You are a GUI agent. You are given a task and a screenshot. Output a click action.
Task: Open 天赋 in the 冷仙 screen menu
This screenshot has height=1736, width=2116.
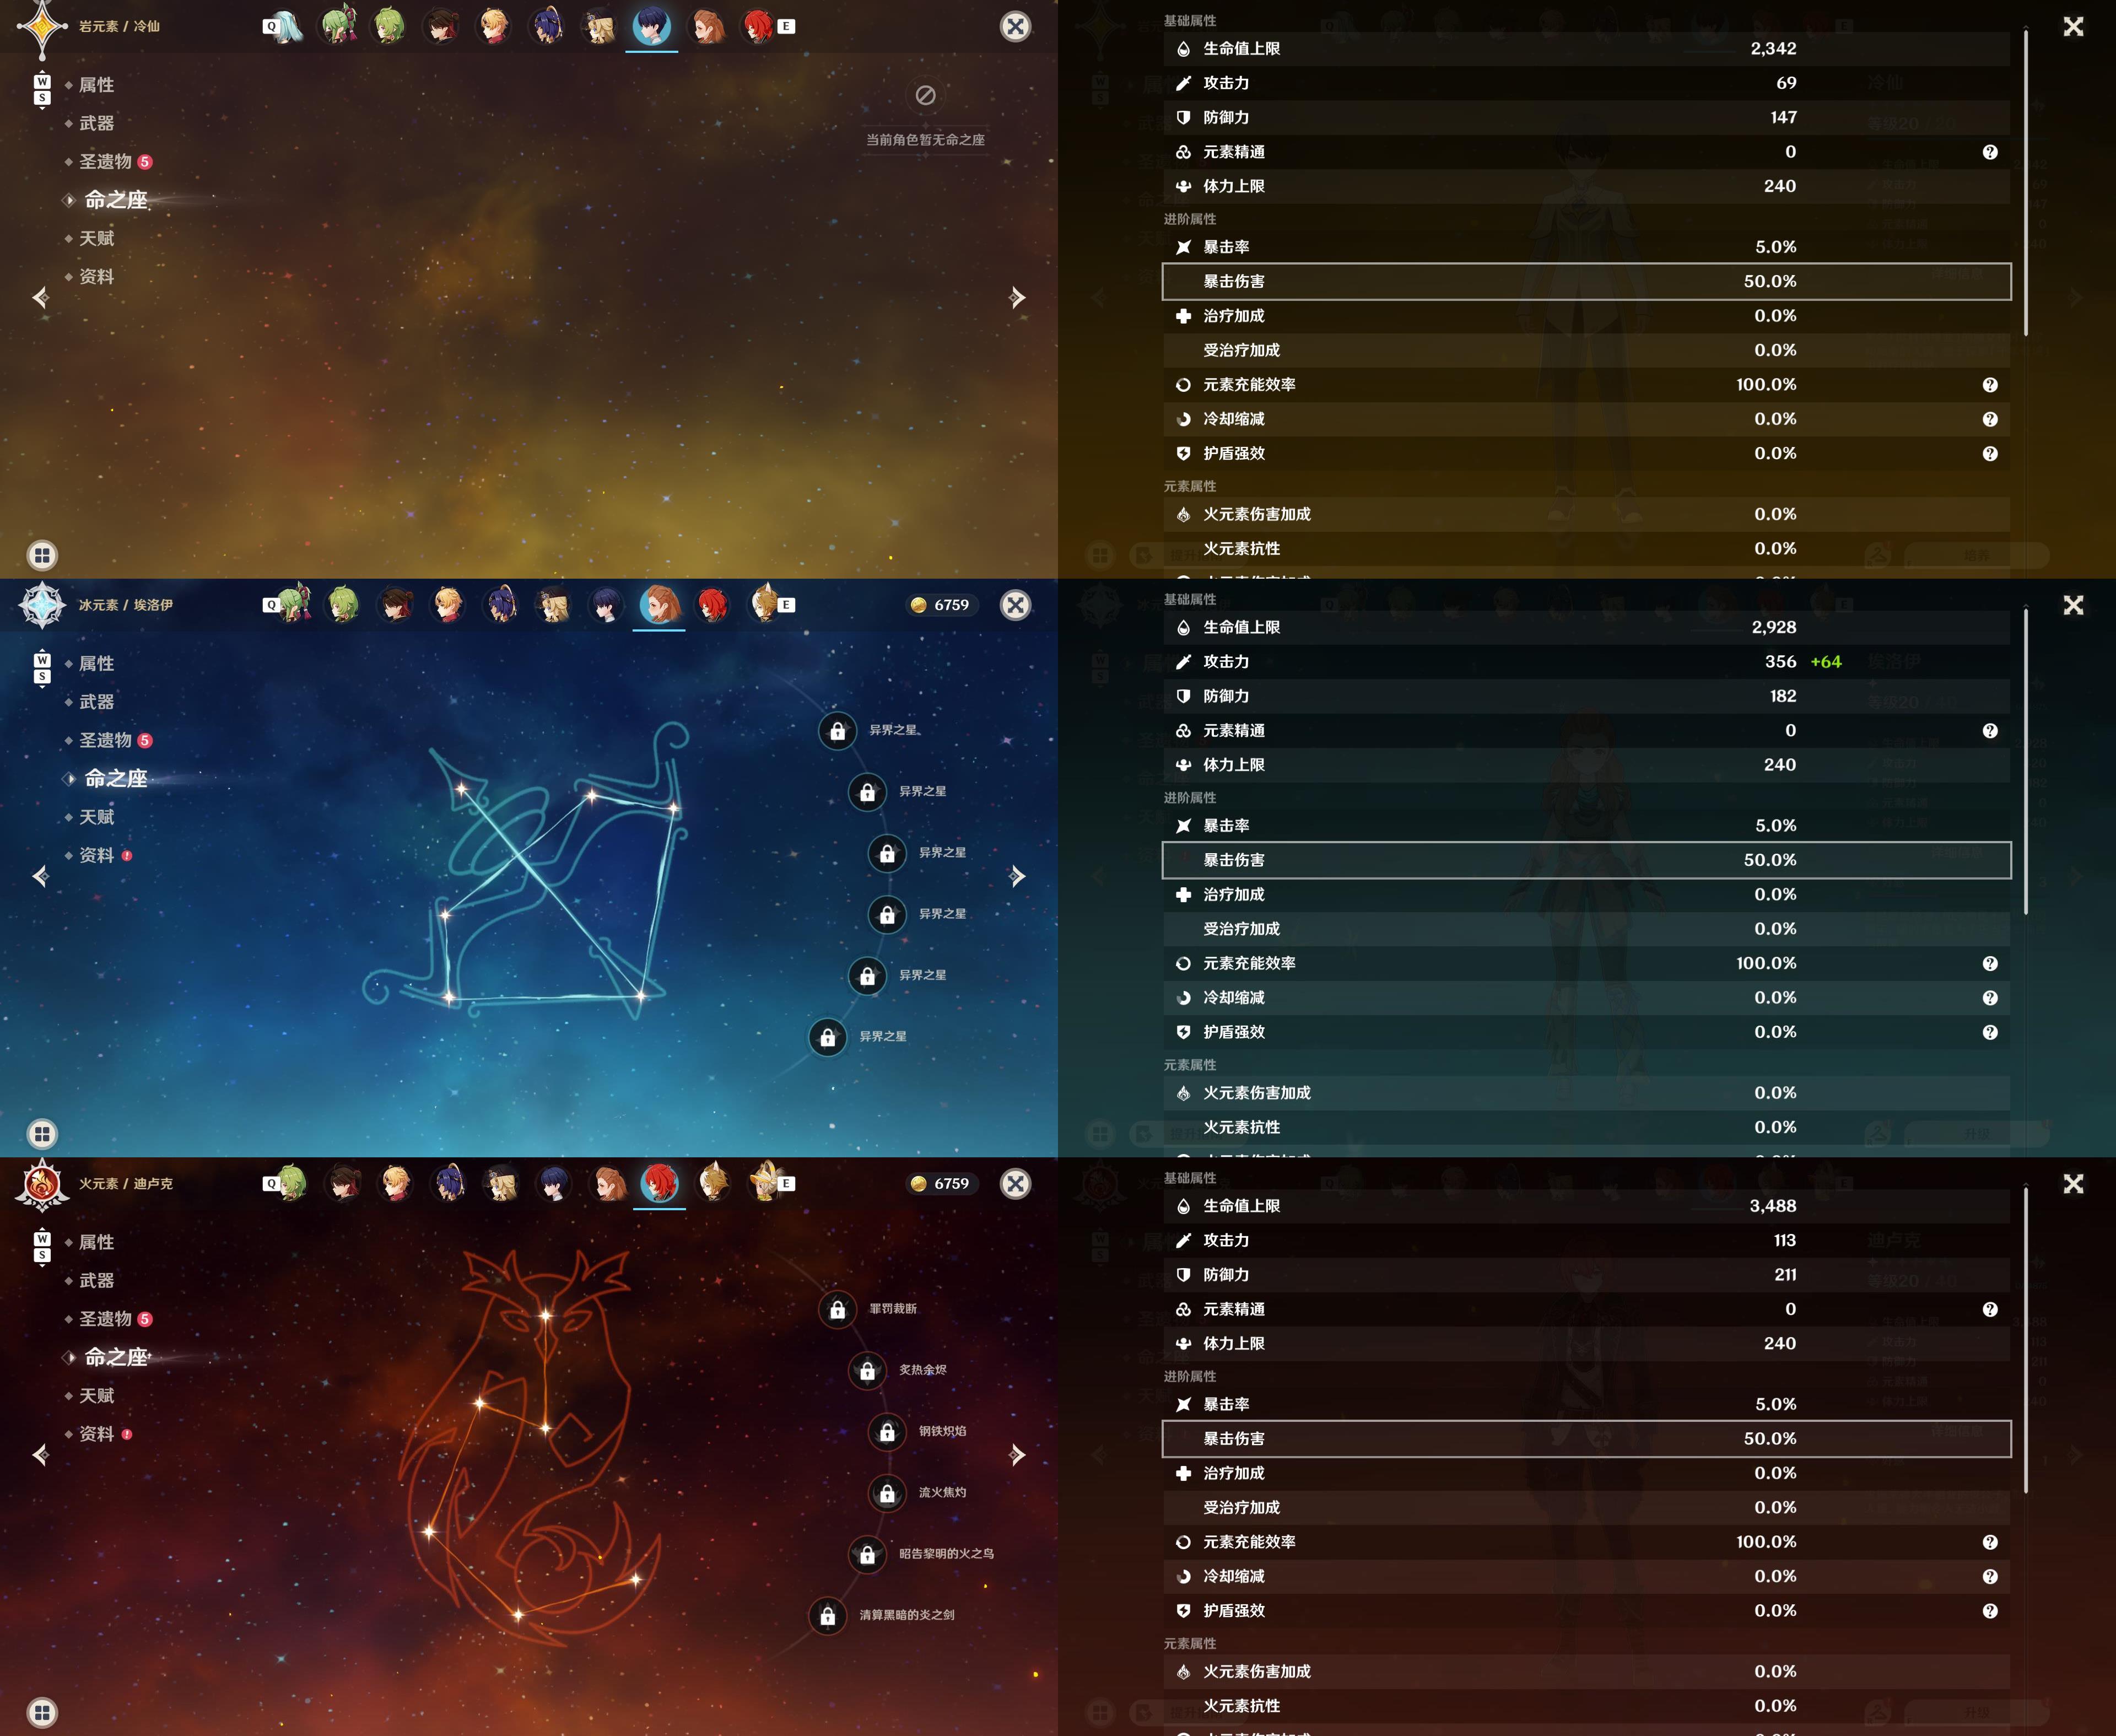[96, 238]
